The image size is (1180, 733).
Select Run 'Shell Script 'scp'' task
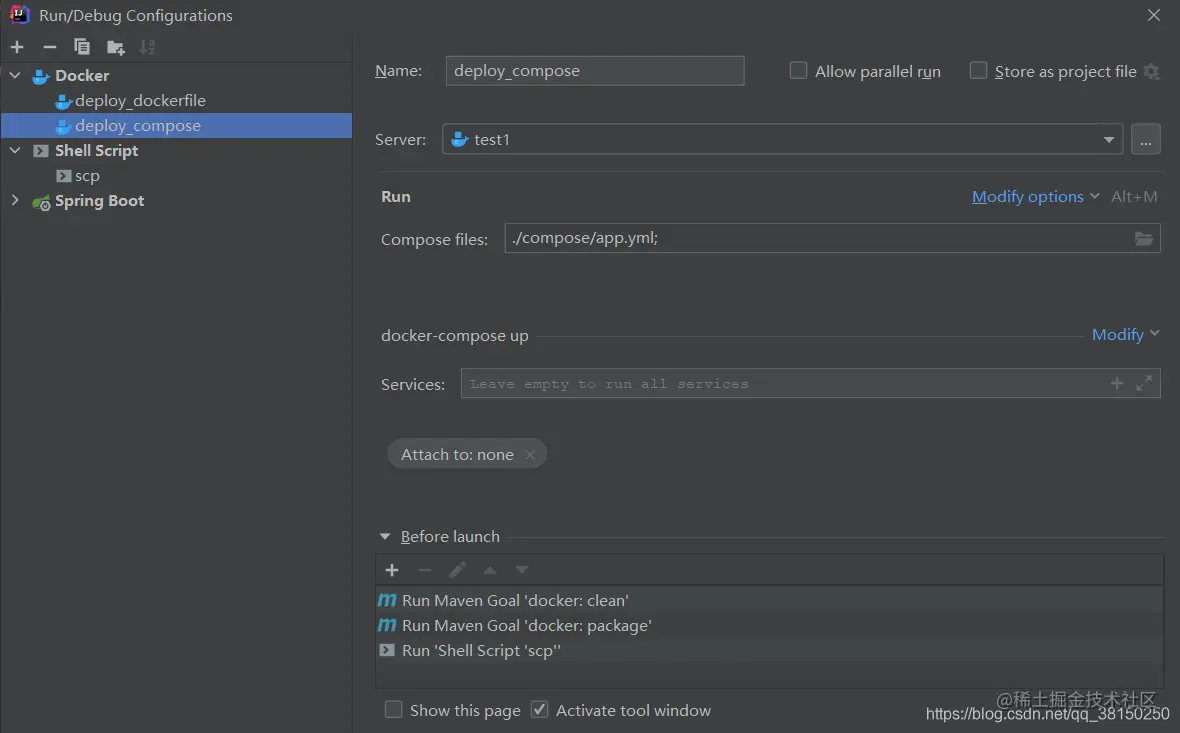coord(769,650)
